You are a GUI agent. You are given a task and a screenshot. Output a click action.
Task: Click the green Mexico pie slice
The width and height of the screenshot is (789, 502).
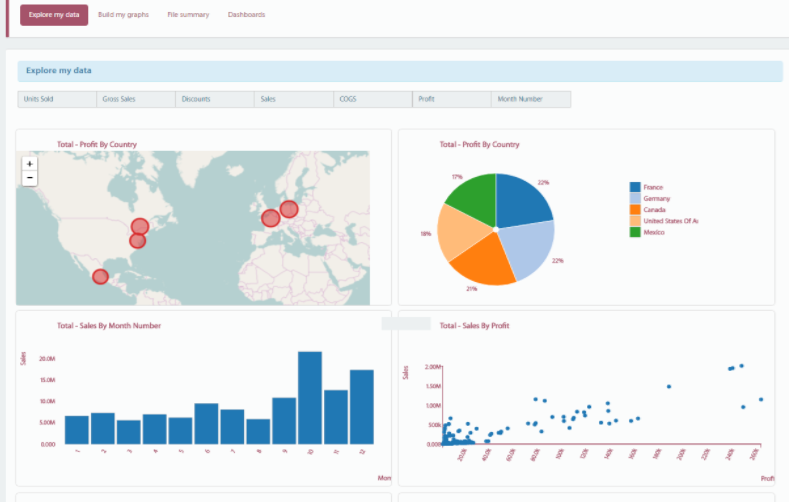pyautogui.click(x=476, y=199)
